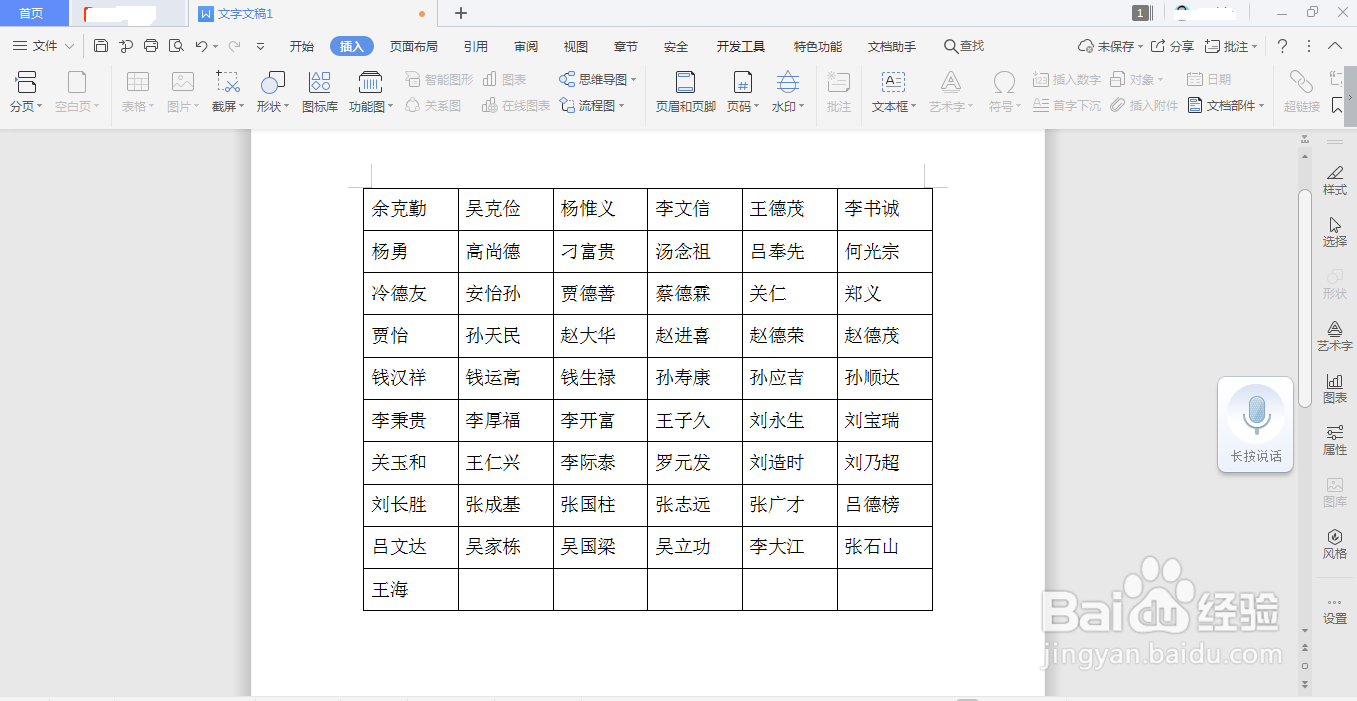Click the 图表 panel icon on right sidebar

pyautogui.click(x=1334, y=388)
